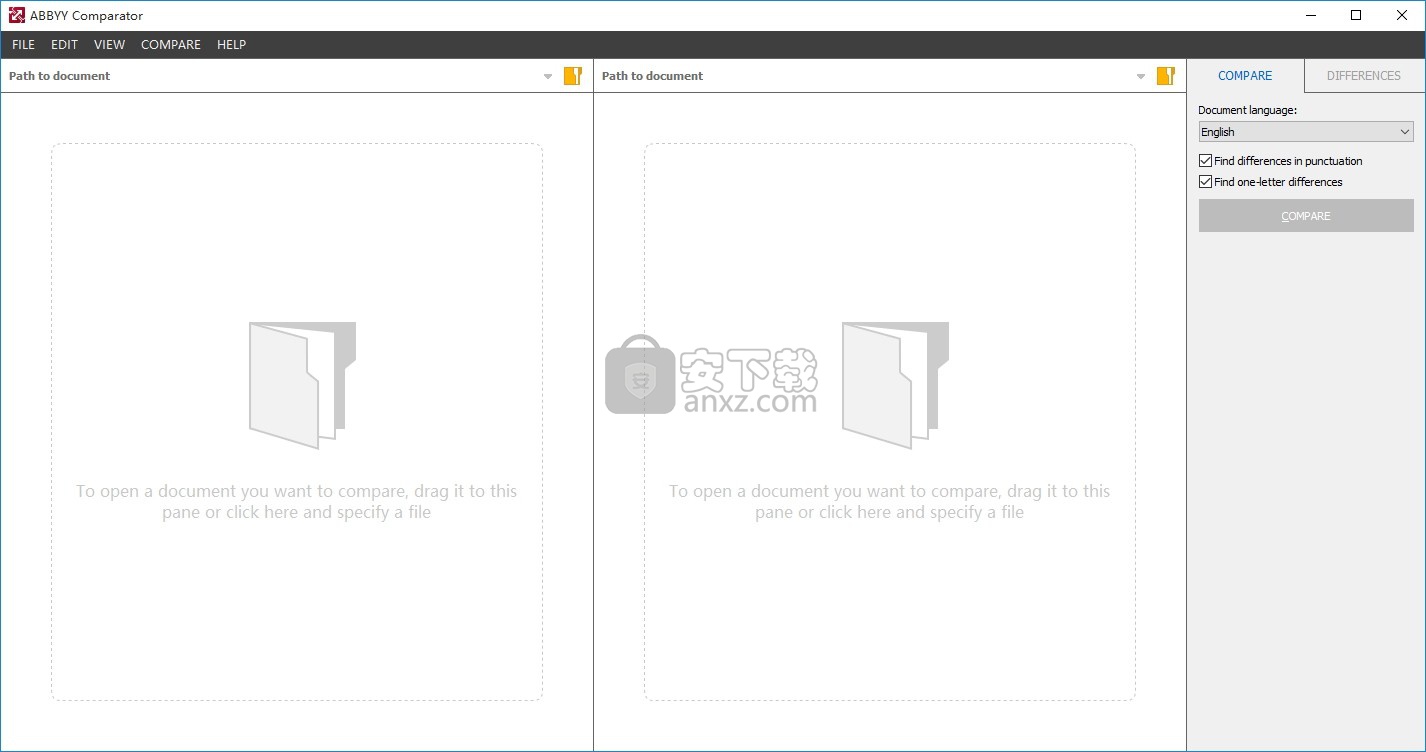Screen dimensions: 1426x752
Task: Close the ABBYY Comparator window
Action: [1402, 15]
